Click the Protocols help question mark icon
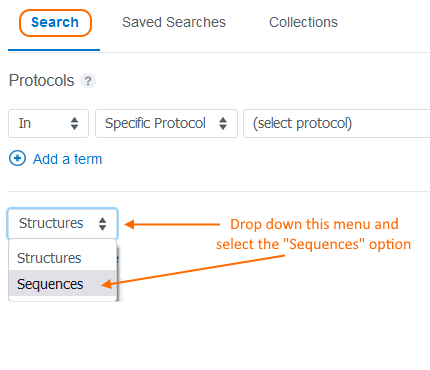This screenshot has height=370, width=430. coord(88,81)
